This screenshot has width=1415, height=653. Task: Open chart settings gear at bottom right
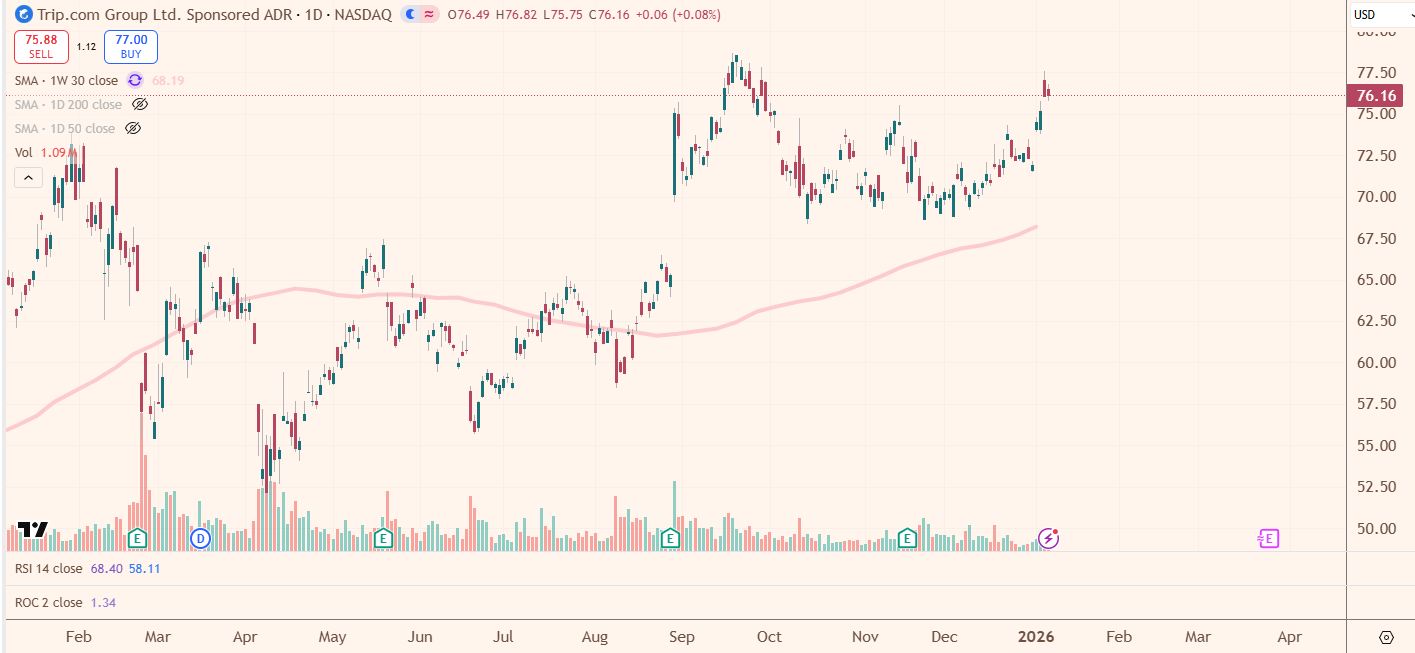coord(1386,637)
